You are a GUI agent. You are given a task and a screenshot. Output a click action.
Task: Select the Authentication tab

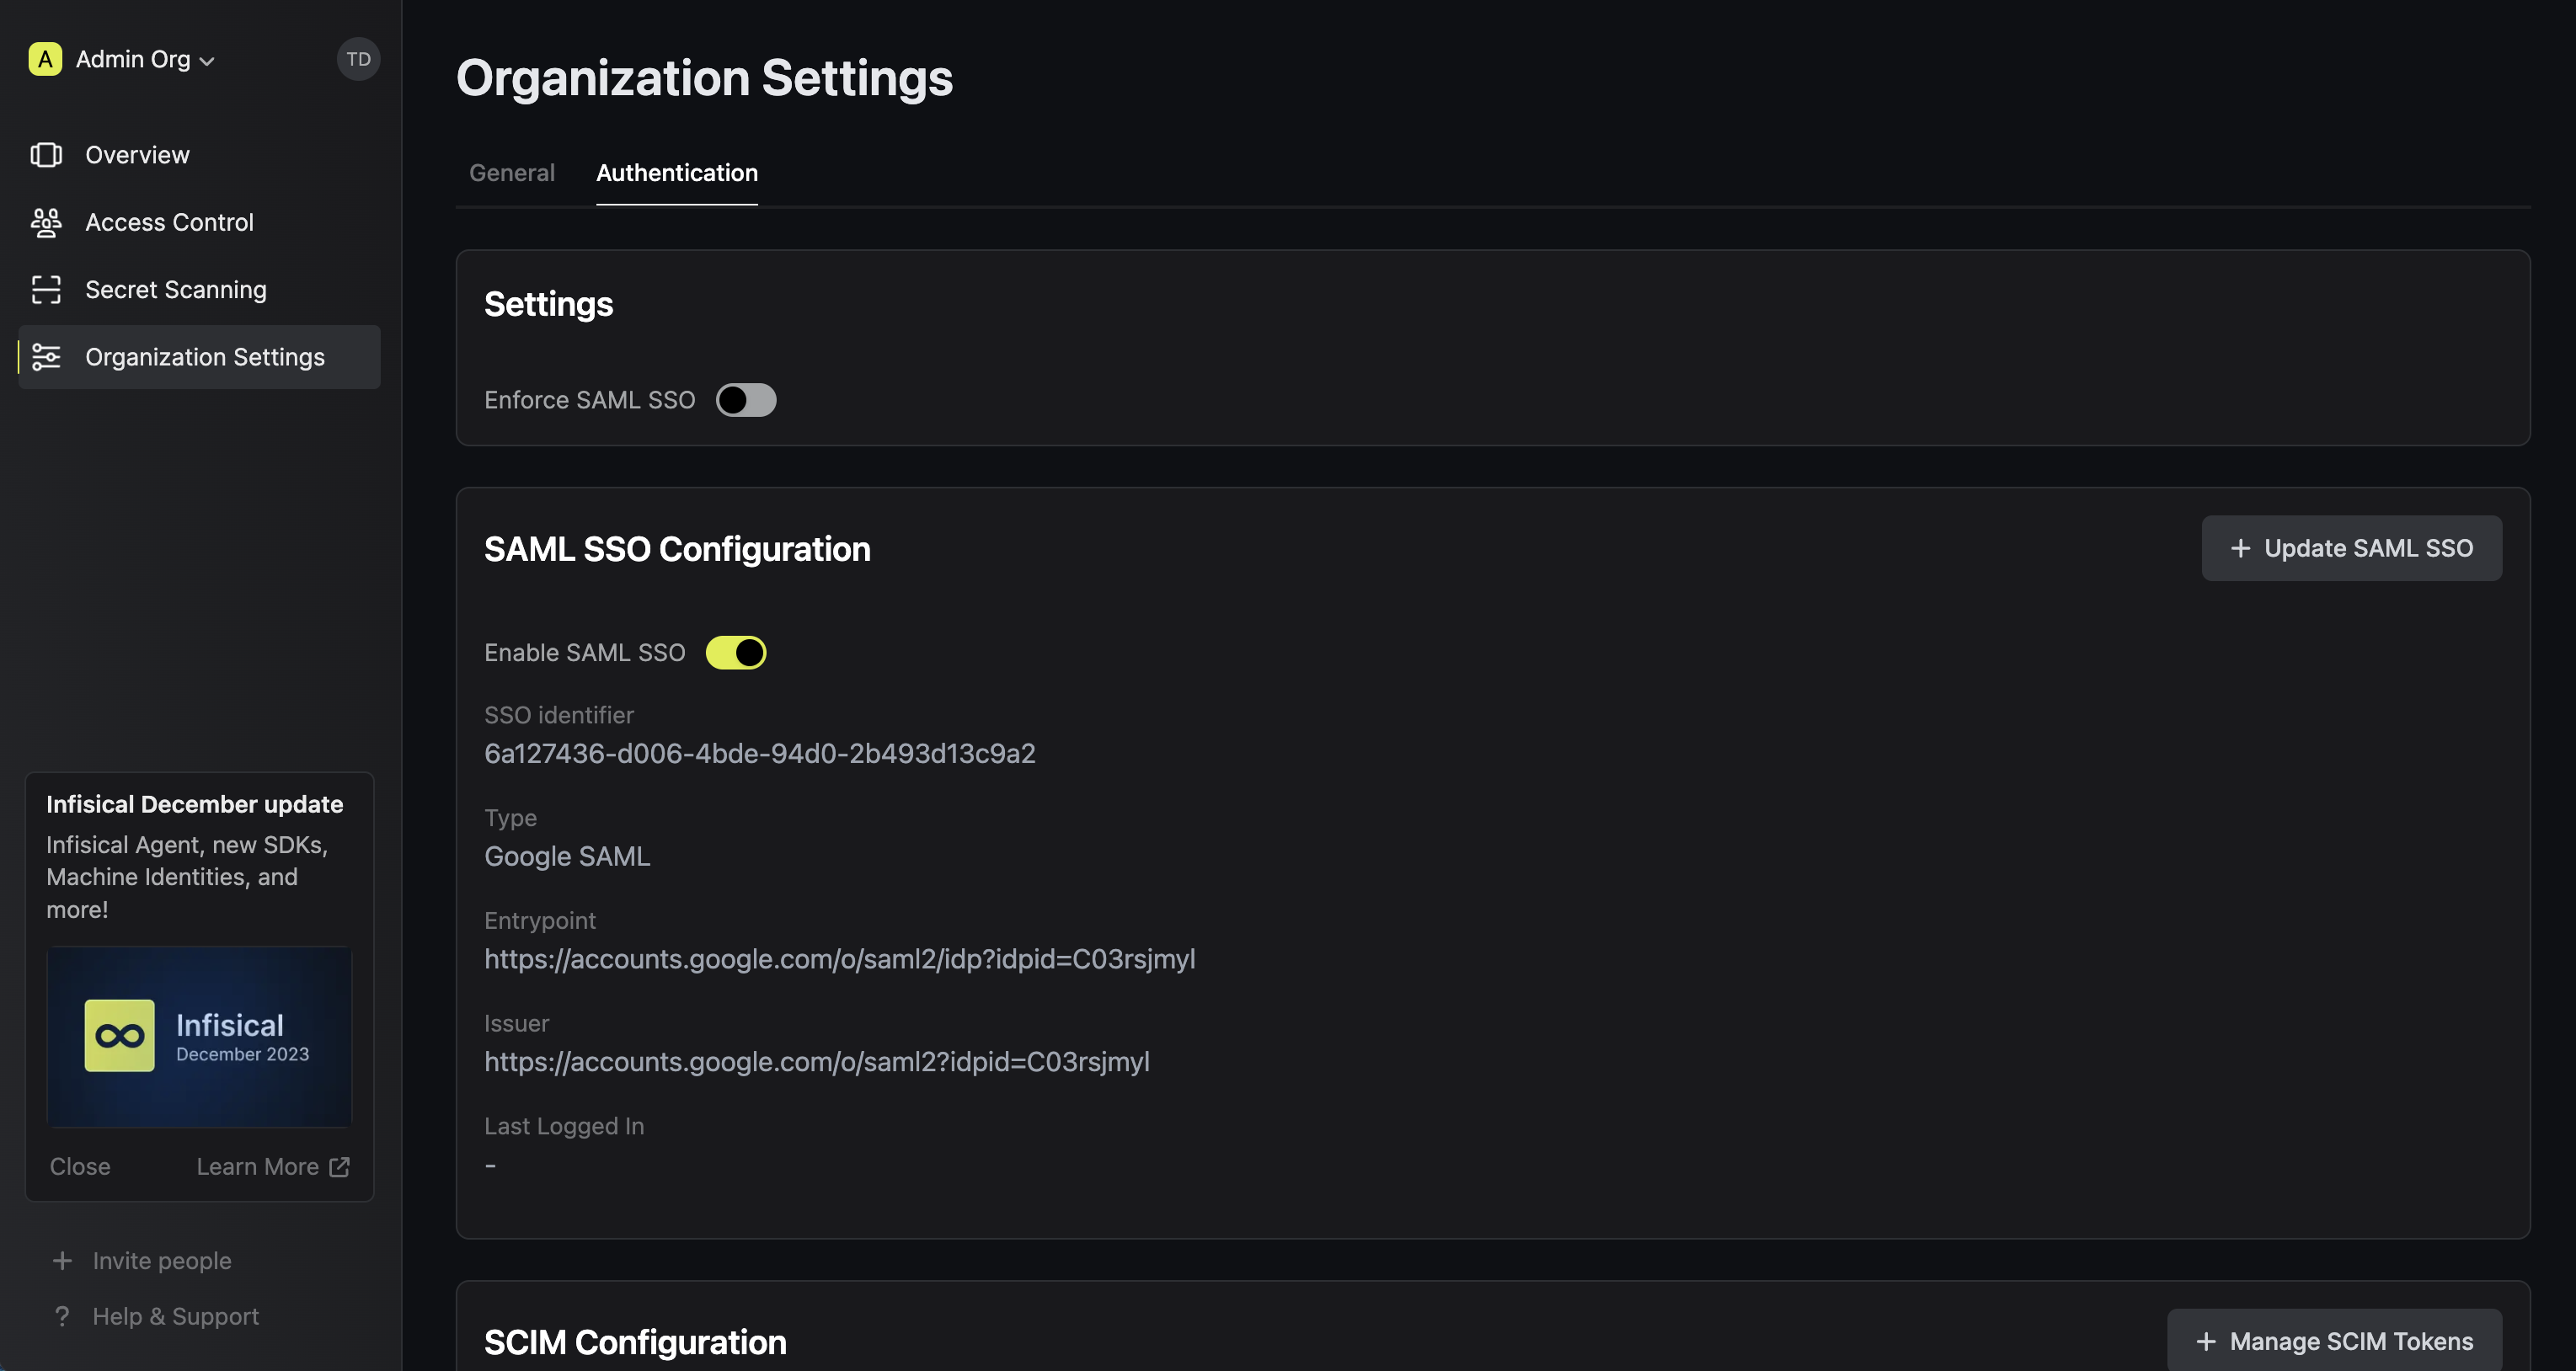click(677, 173)
